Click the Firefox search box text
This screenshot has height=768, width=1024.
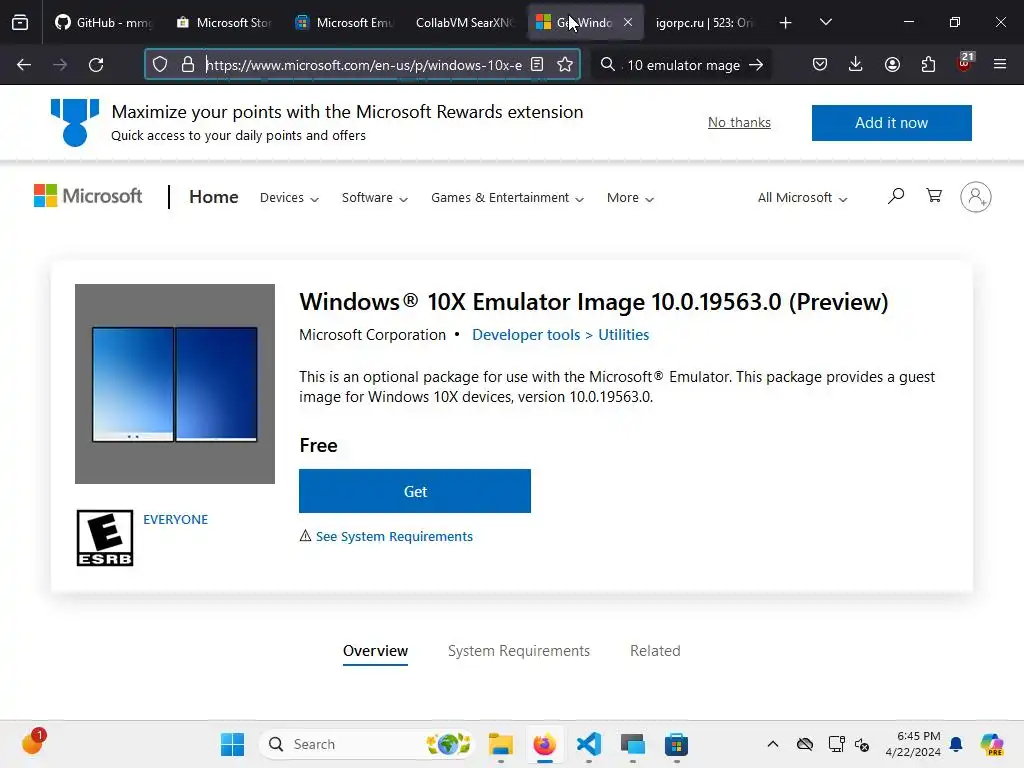pyautogui.click(x=683, y=65)
